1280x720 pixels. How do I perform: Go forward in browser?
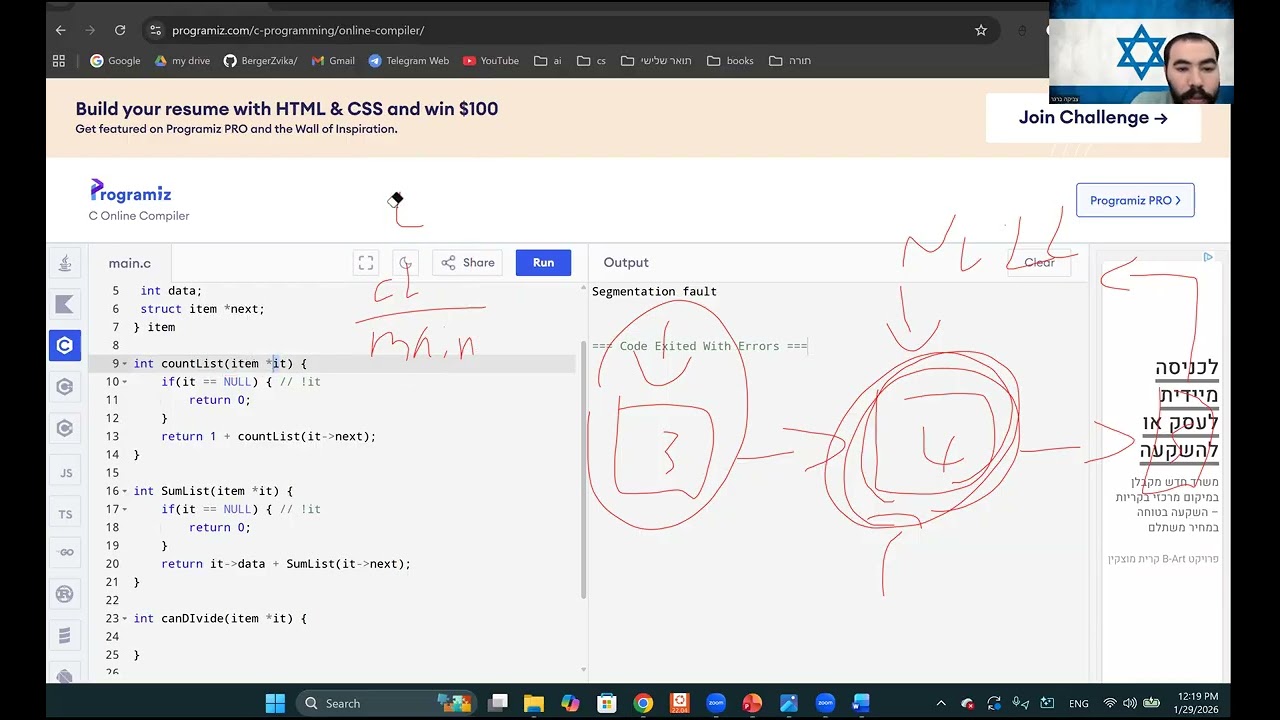coord(91,30)
